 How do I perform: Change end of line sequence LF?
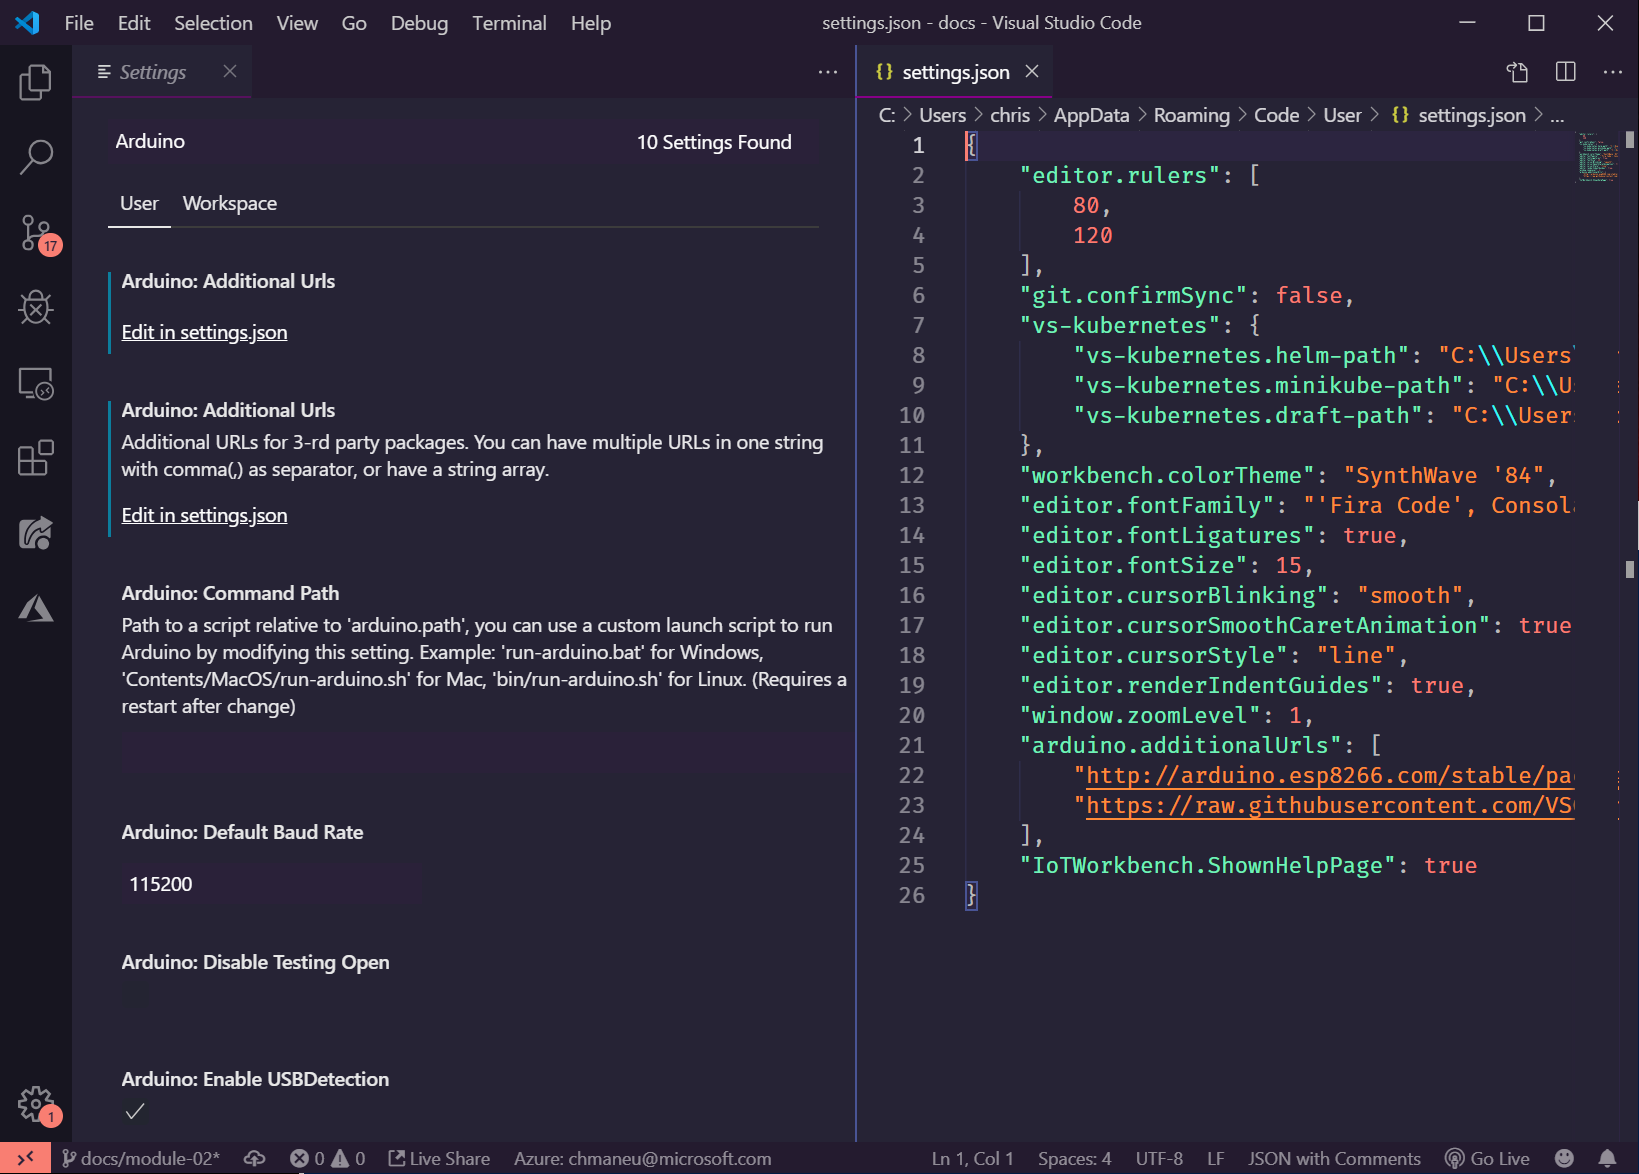tap(1215, 1158)
